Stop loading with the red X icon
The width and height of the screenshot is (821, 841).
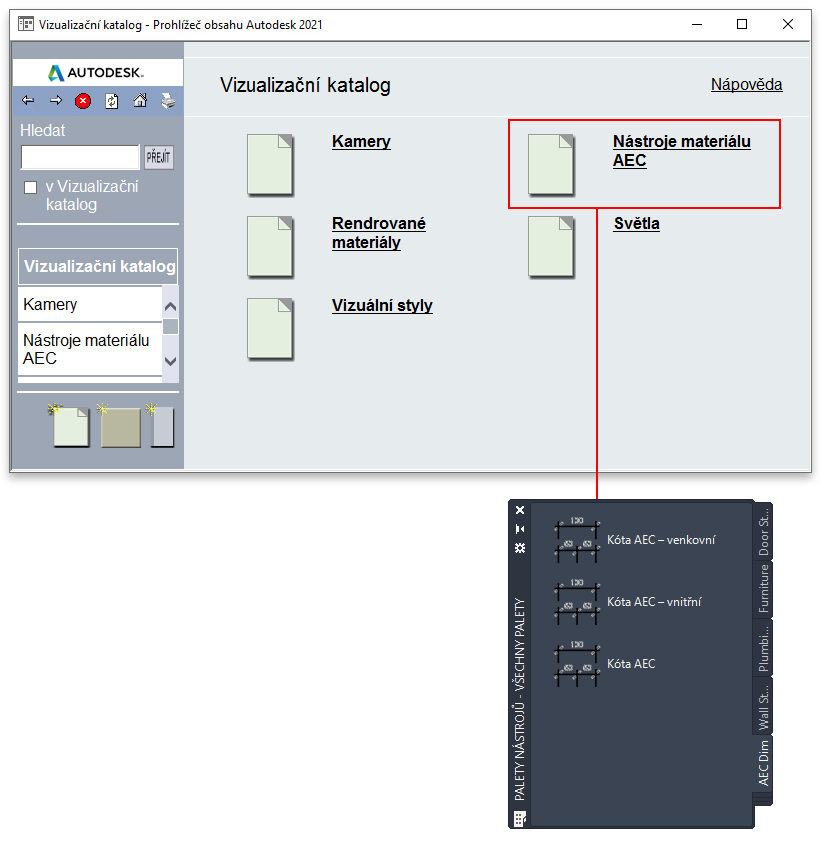tap(83, 101)
